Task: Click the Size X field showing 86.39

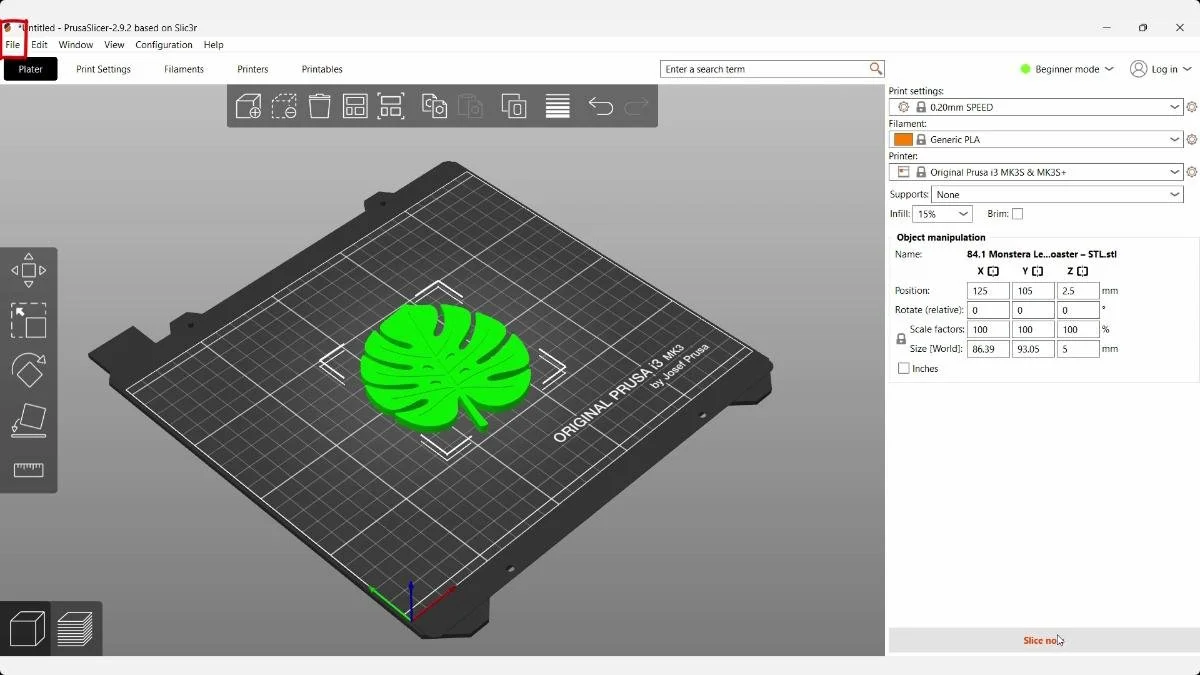Action: 988,349
